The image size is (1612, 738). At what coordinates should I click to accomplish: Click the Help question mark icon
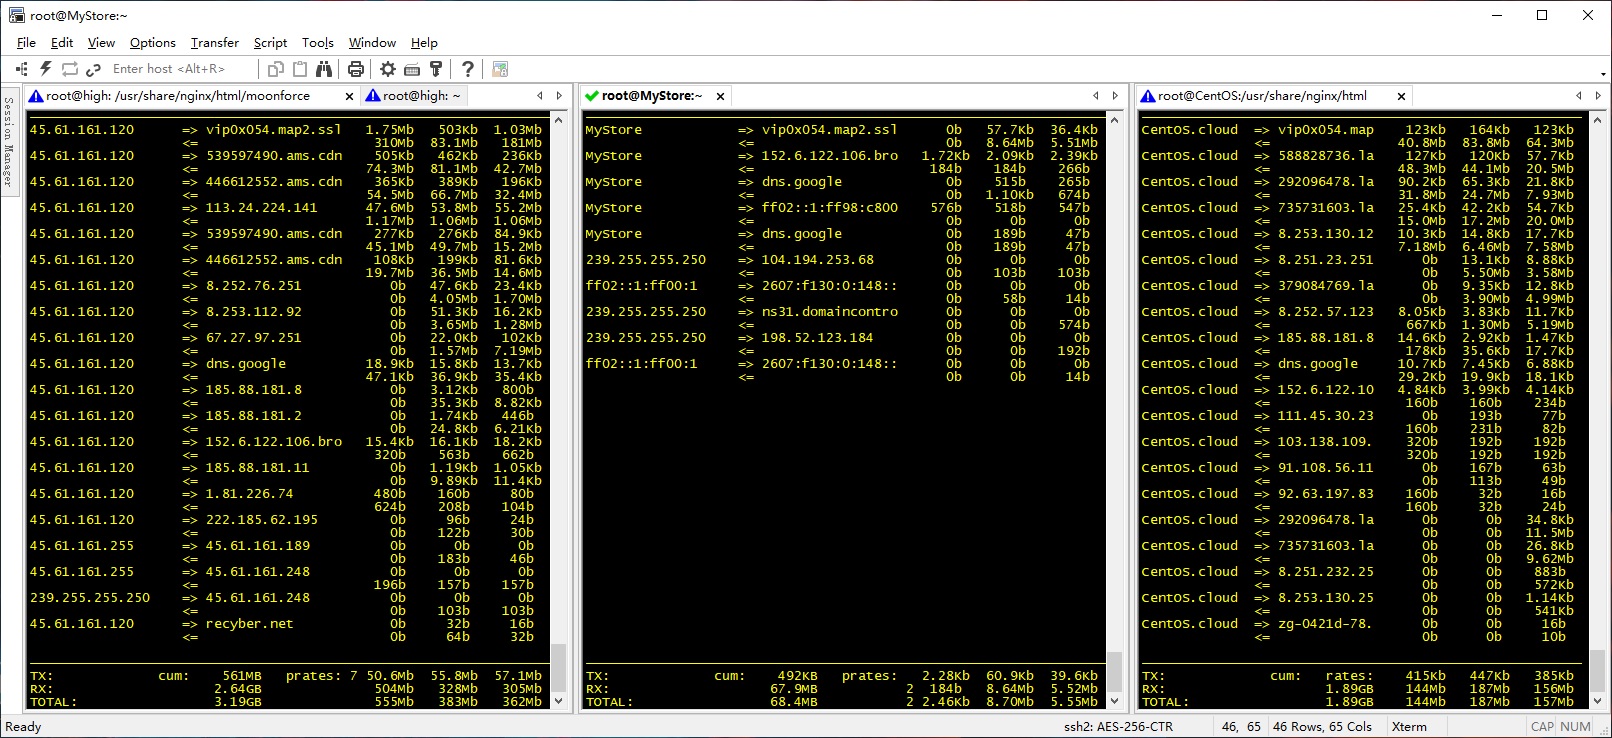click(x=468, y=69)
